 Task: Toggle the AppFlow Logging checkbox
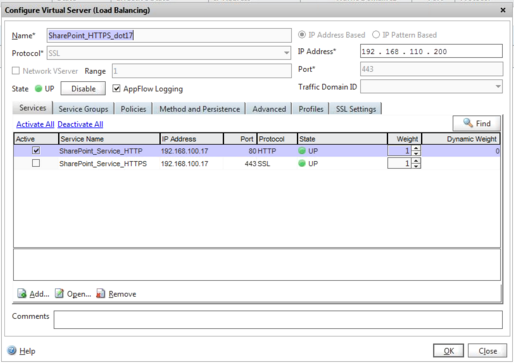(x=116, y=88)
